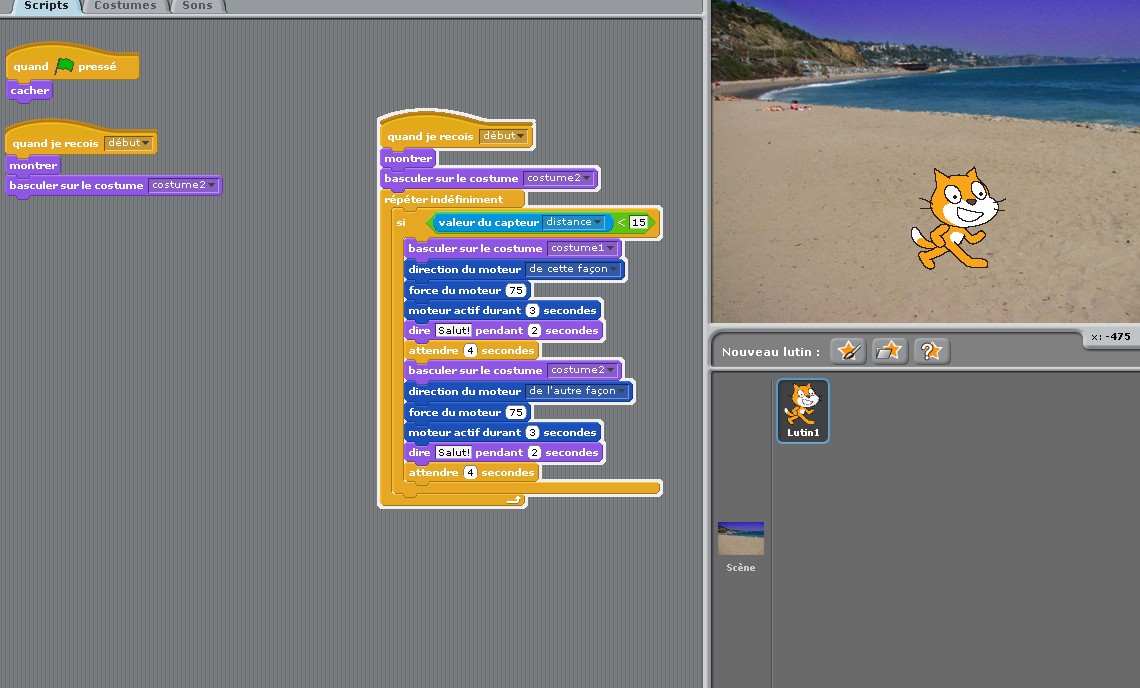Open the 'costume2' dropdown in the short script
Viewport: 1140px width, 688px height.
pos(183,185)
